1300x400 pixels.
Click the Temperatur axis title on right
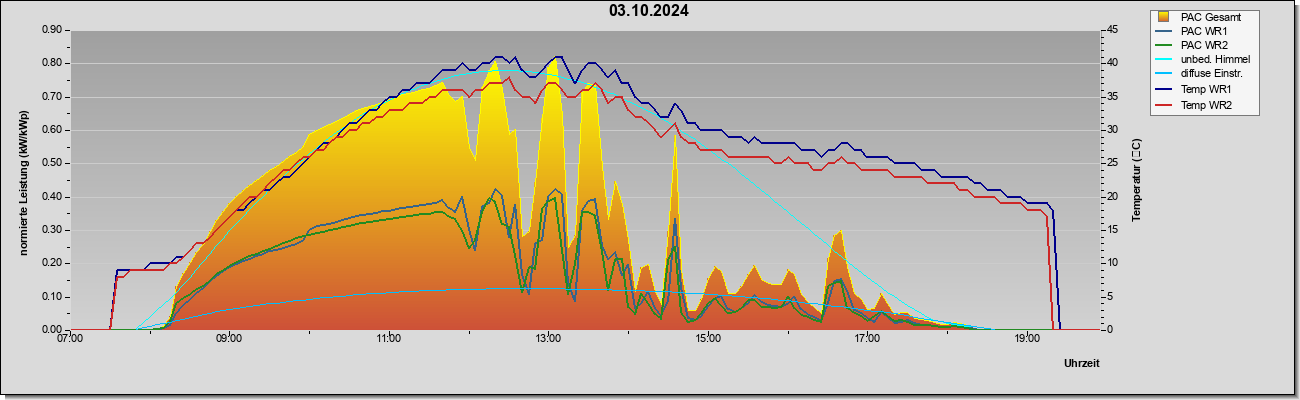click(1136, 181)
